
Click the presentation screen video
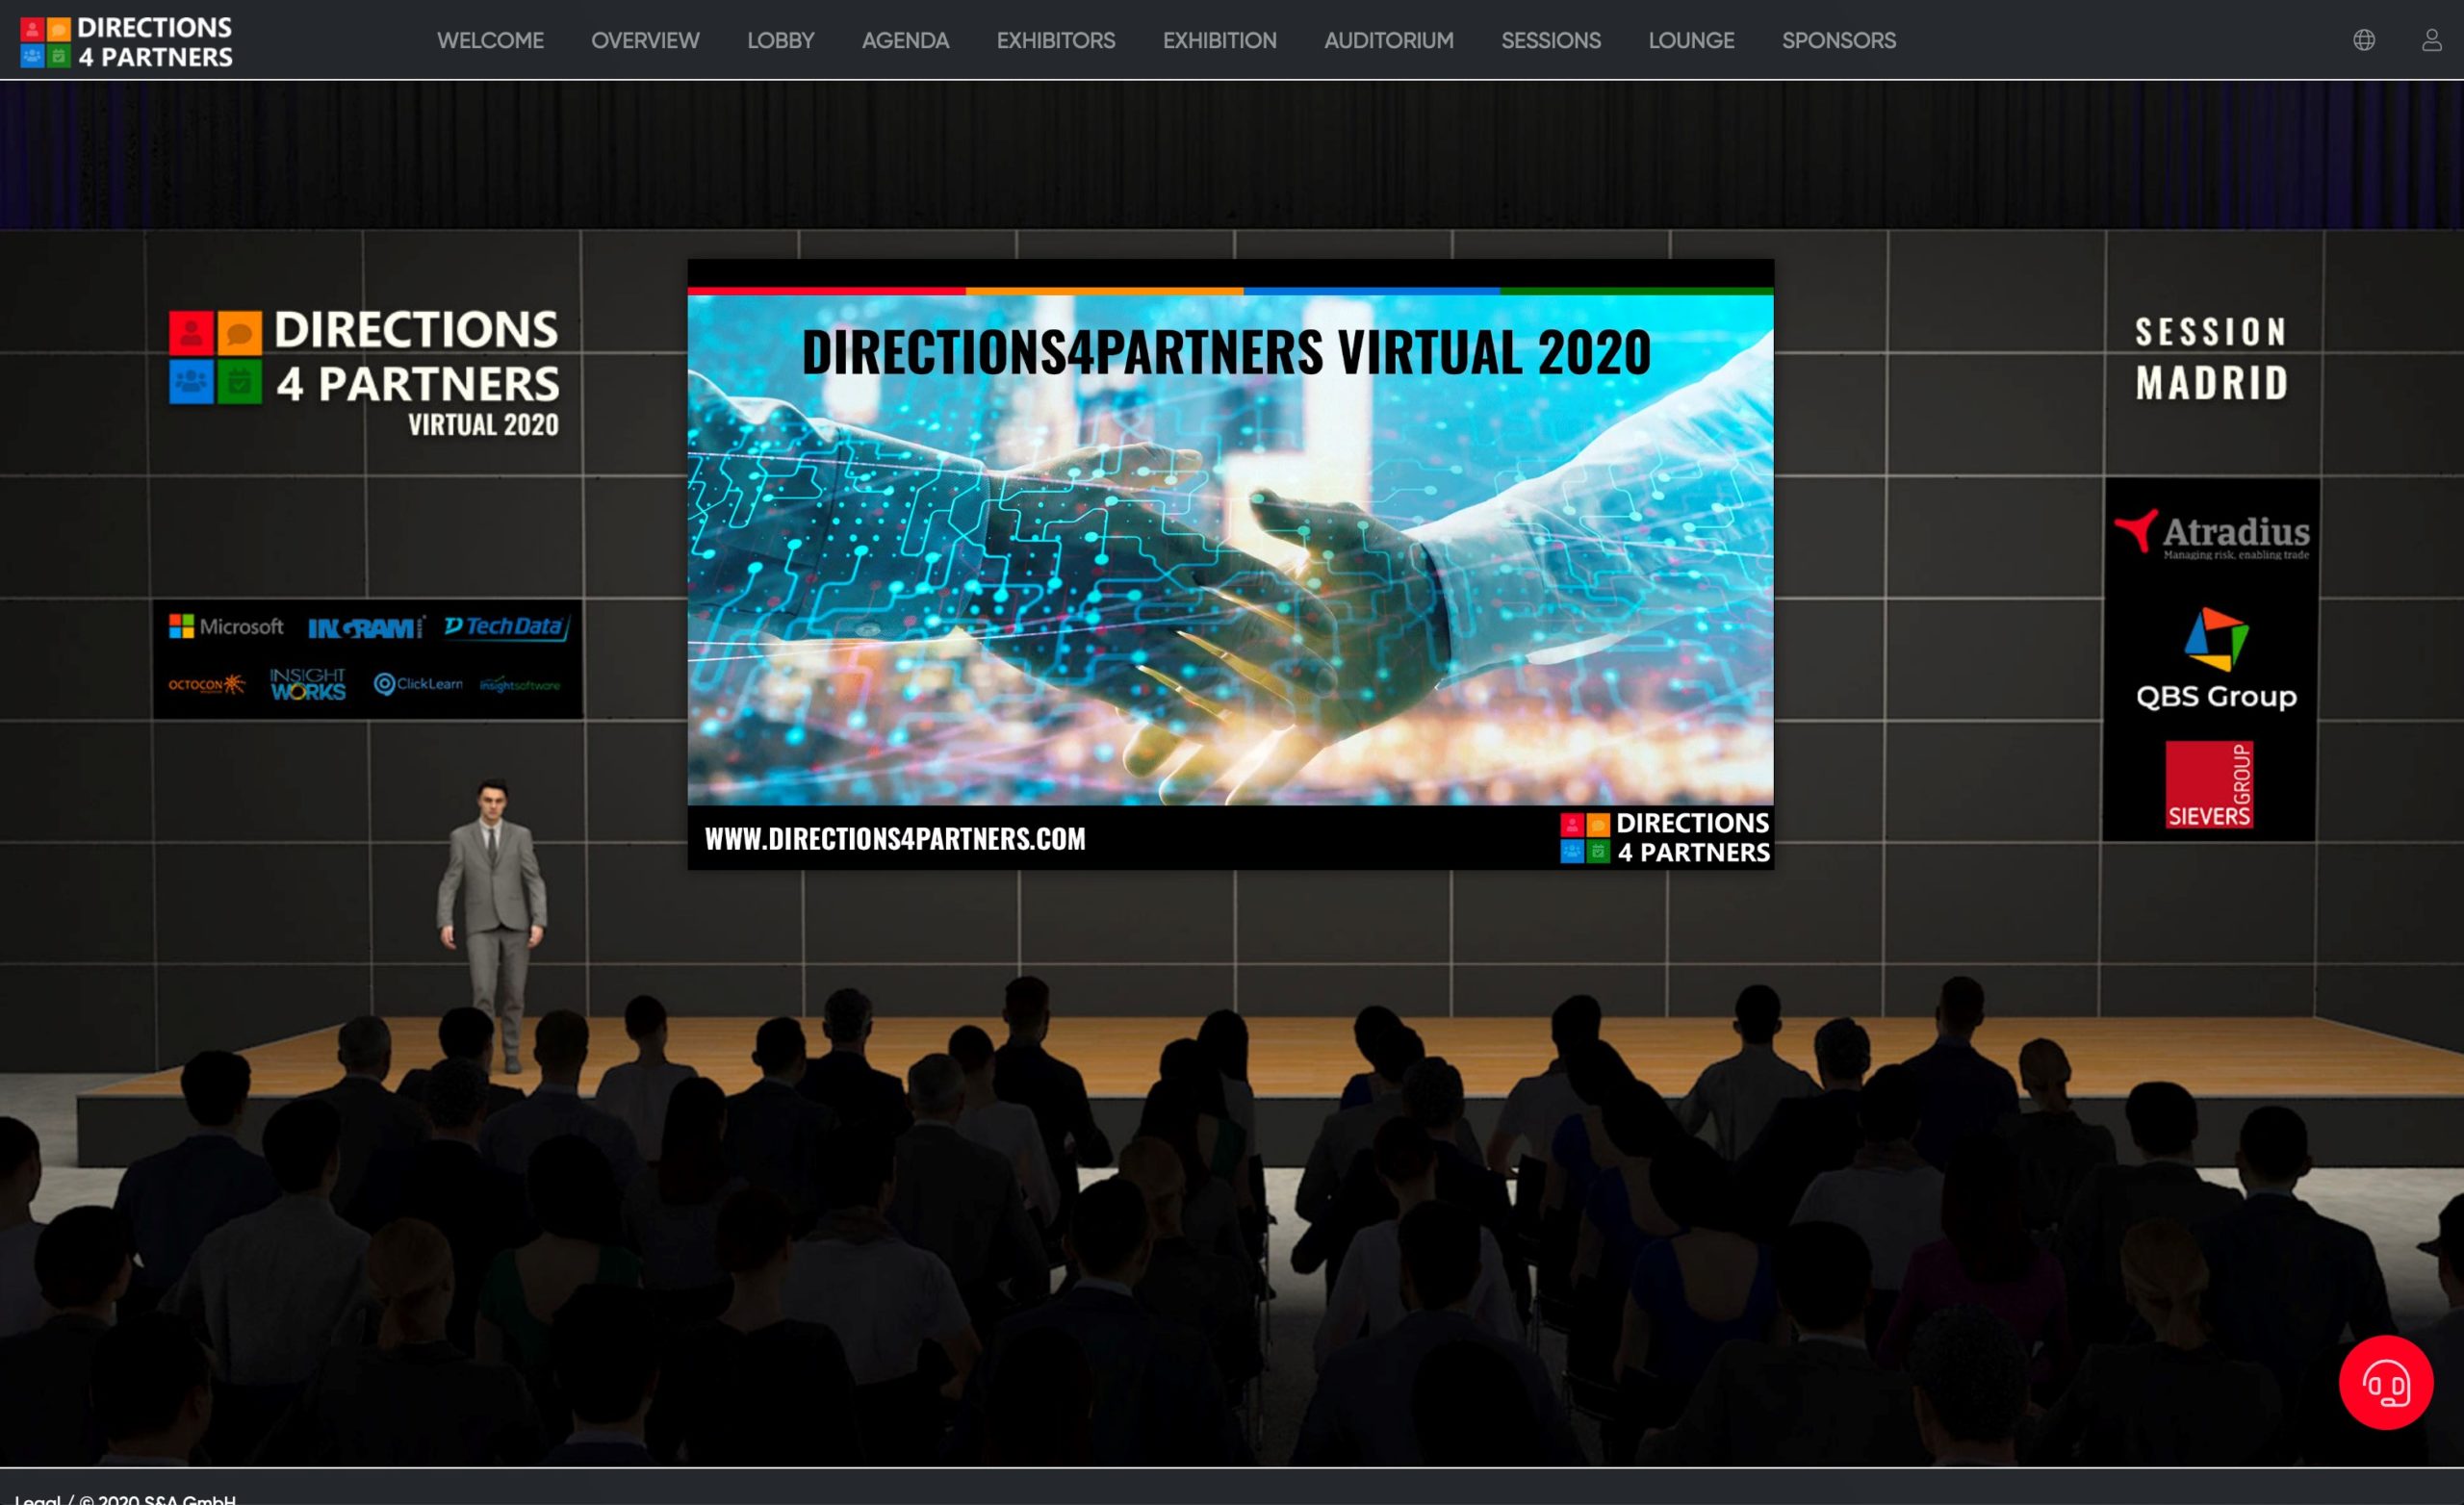[x=1230, y=564]
